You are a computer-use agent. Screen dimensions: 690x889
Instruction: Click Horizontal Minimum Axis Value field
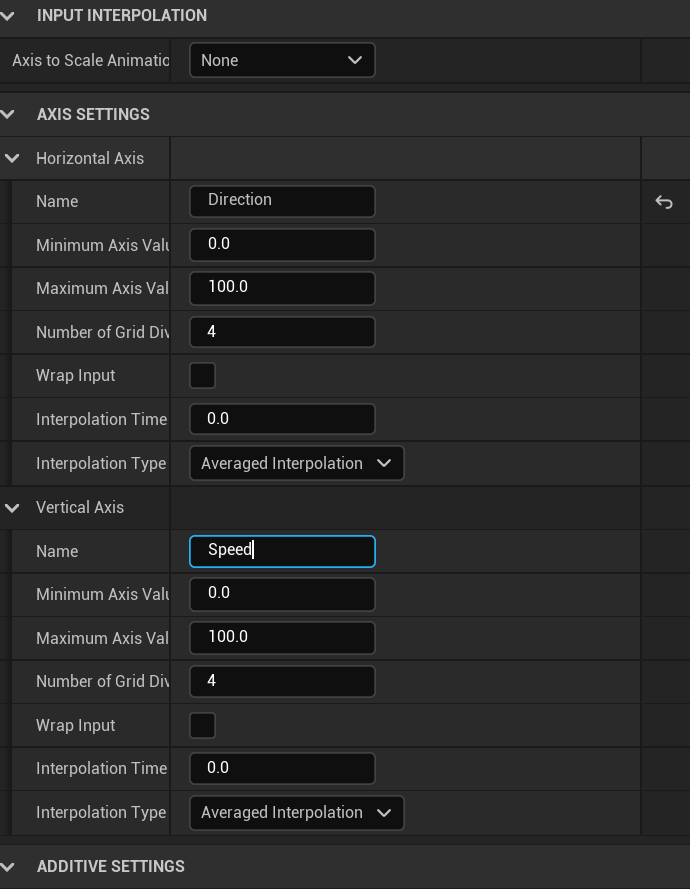click(282, 244)
